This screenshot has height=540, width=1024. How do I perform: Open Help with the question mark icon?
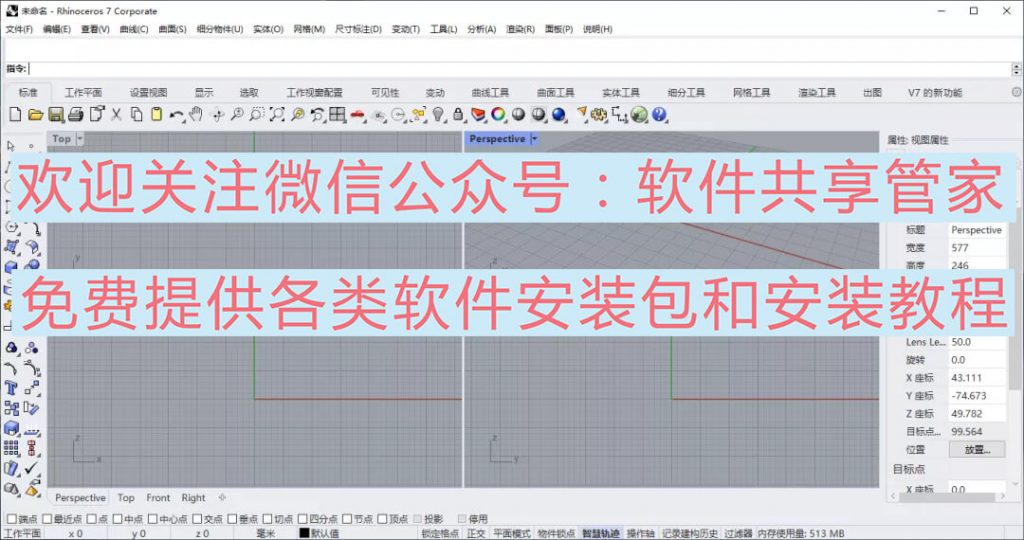(659, 115)
